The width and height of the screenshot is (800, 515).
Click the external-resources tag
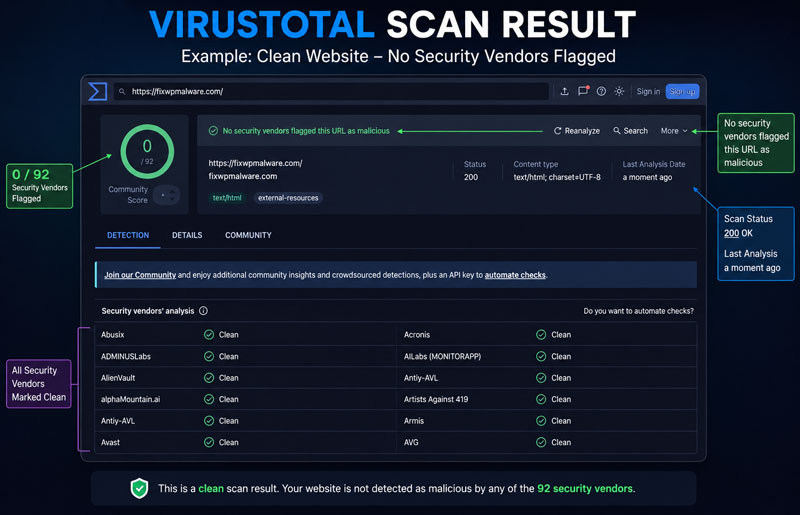[x=288, y=198]
